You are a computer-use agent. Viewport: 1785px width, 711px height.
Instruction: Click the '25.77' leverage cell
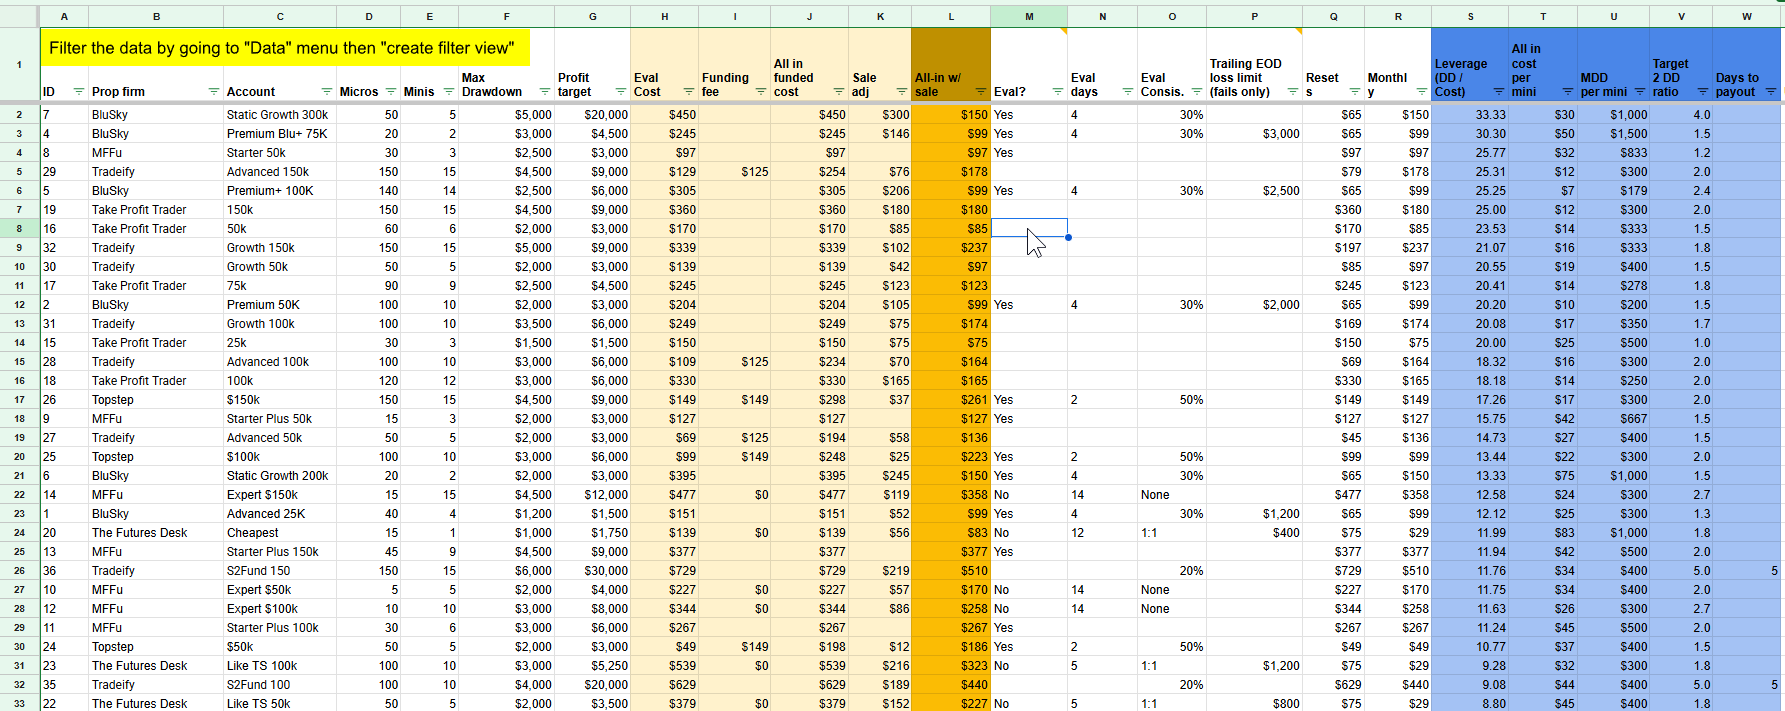[1470, 152]
